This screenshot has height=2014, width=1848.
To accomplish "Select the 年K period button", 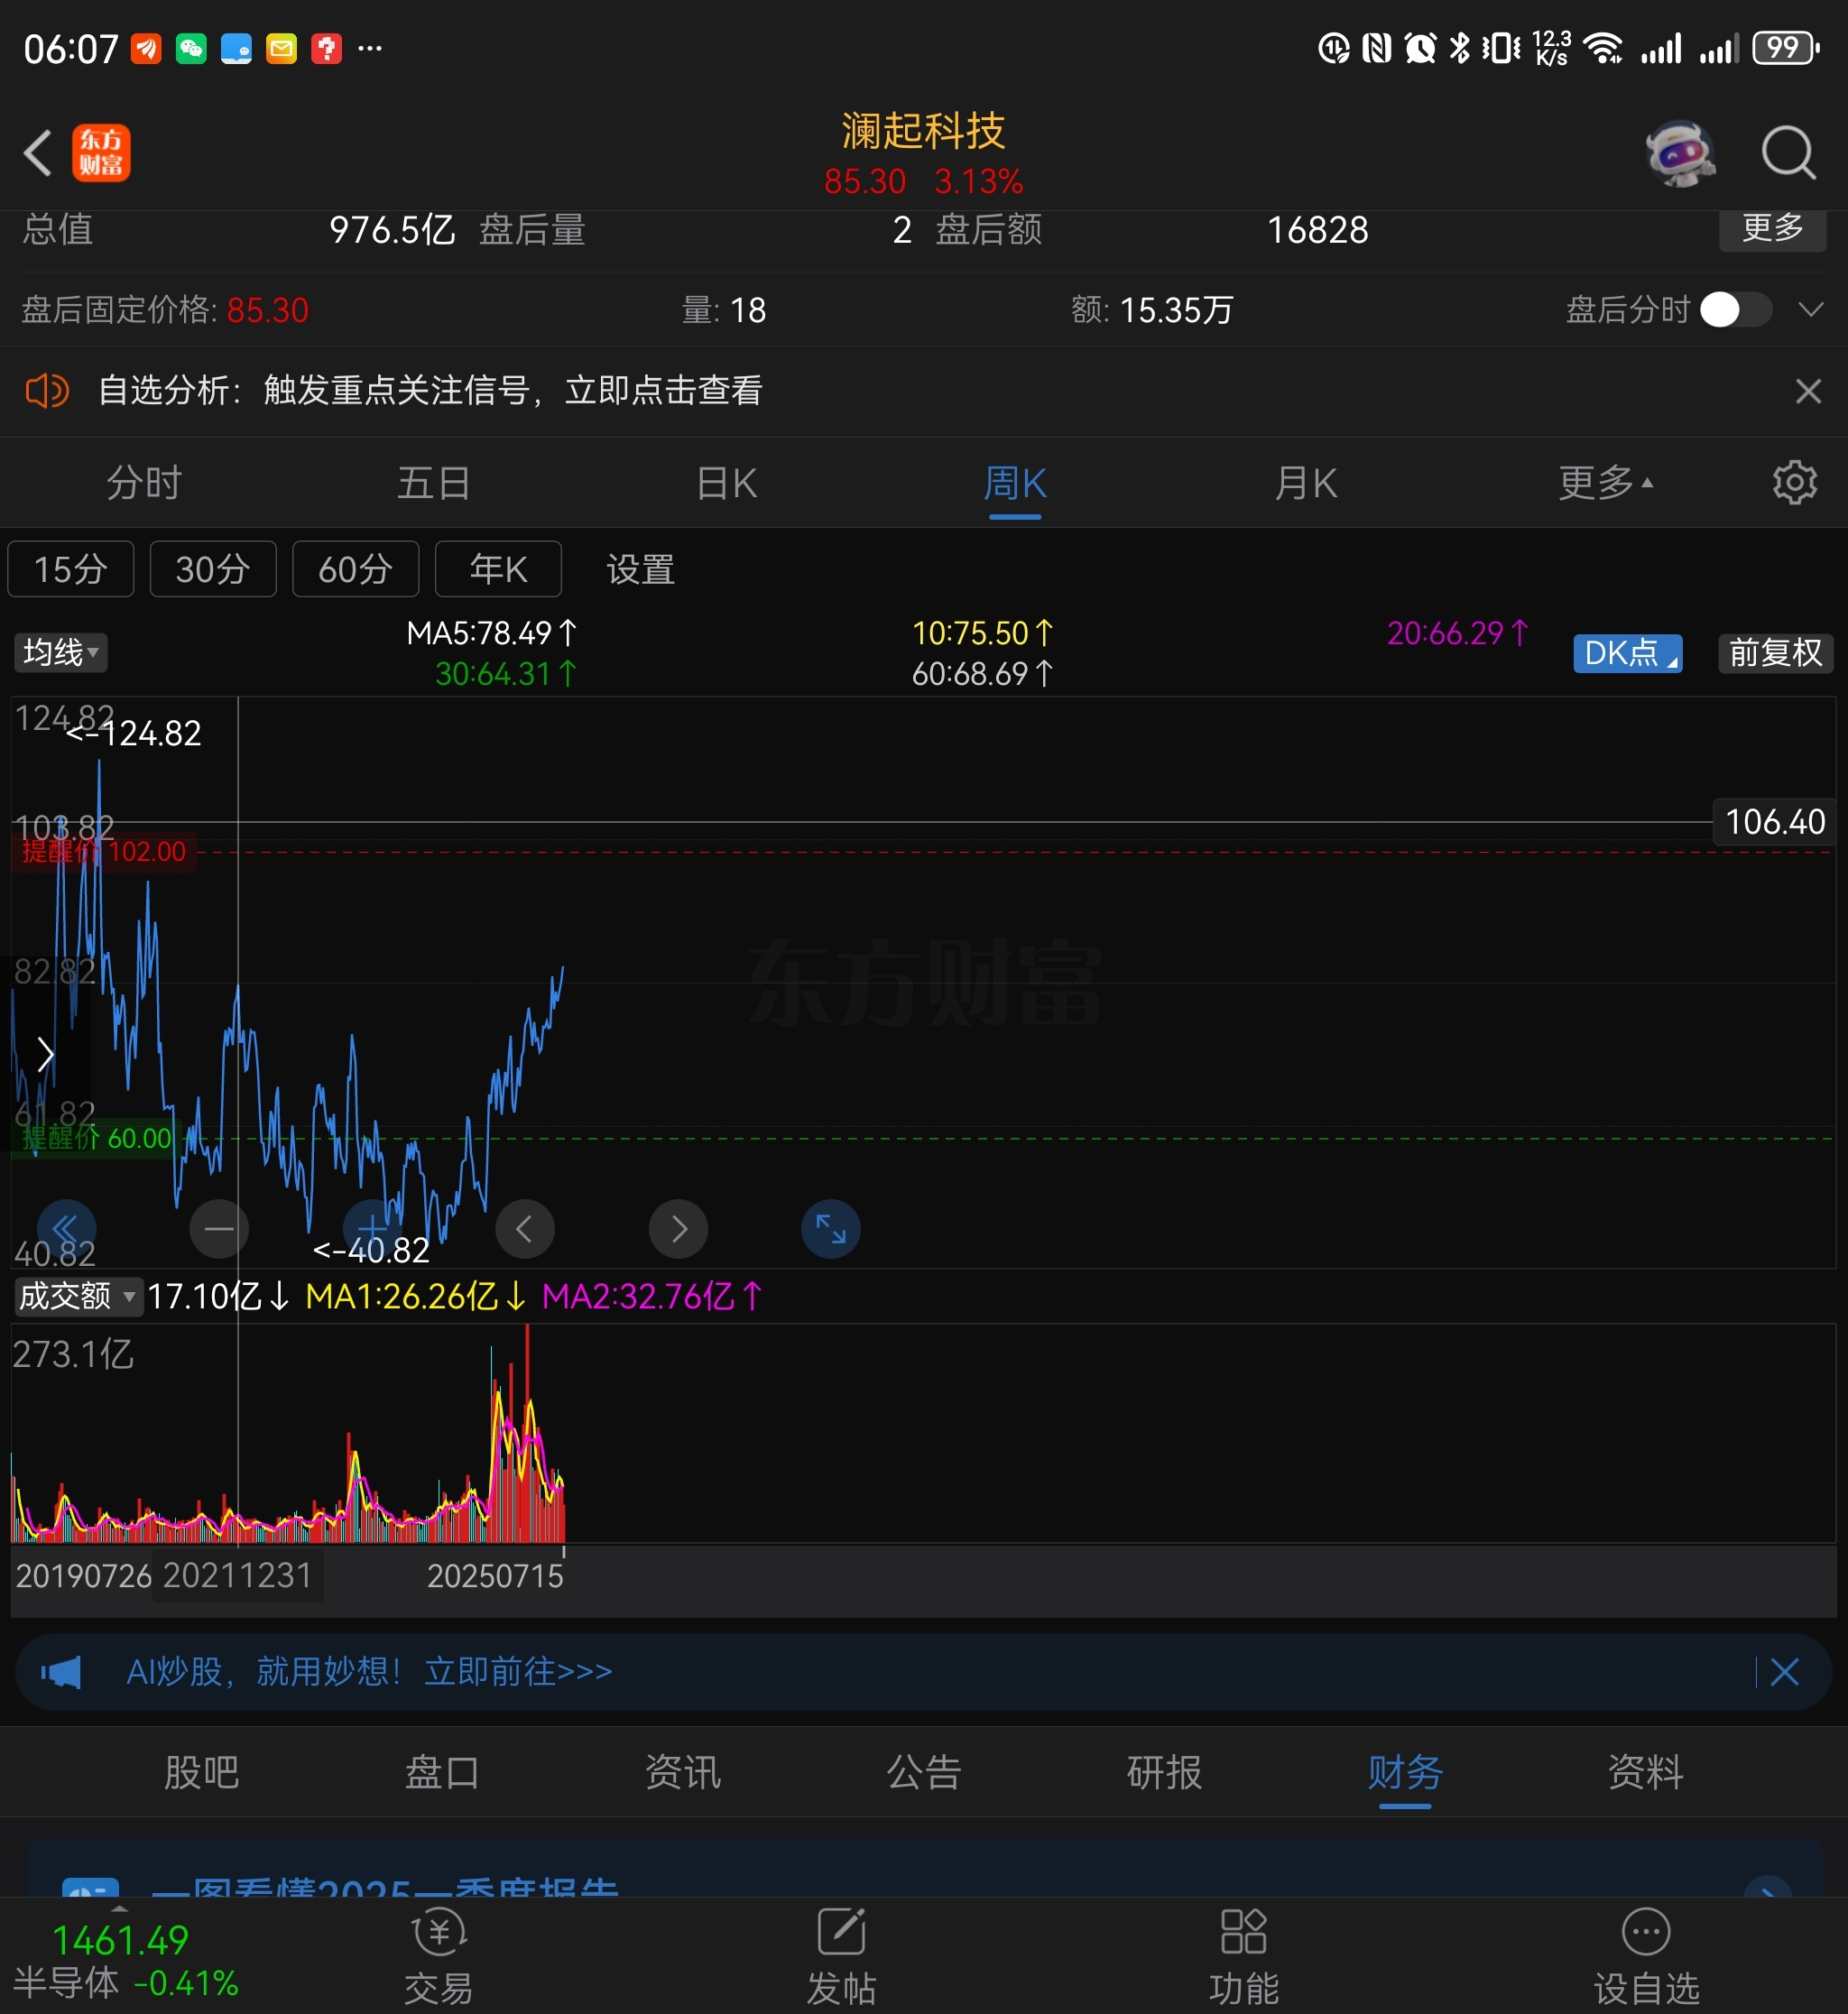I will point(498,569).
